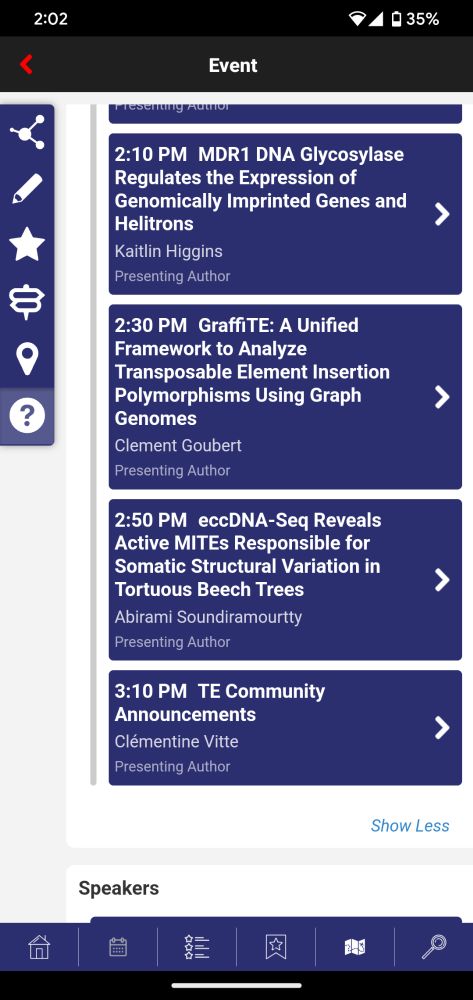The width and height of the screenshot is (473, 1000).
Task: Open help question mark icon
Action: [27, 416]
